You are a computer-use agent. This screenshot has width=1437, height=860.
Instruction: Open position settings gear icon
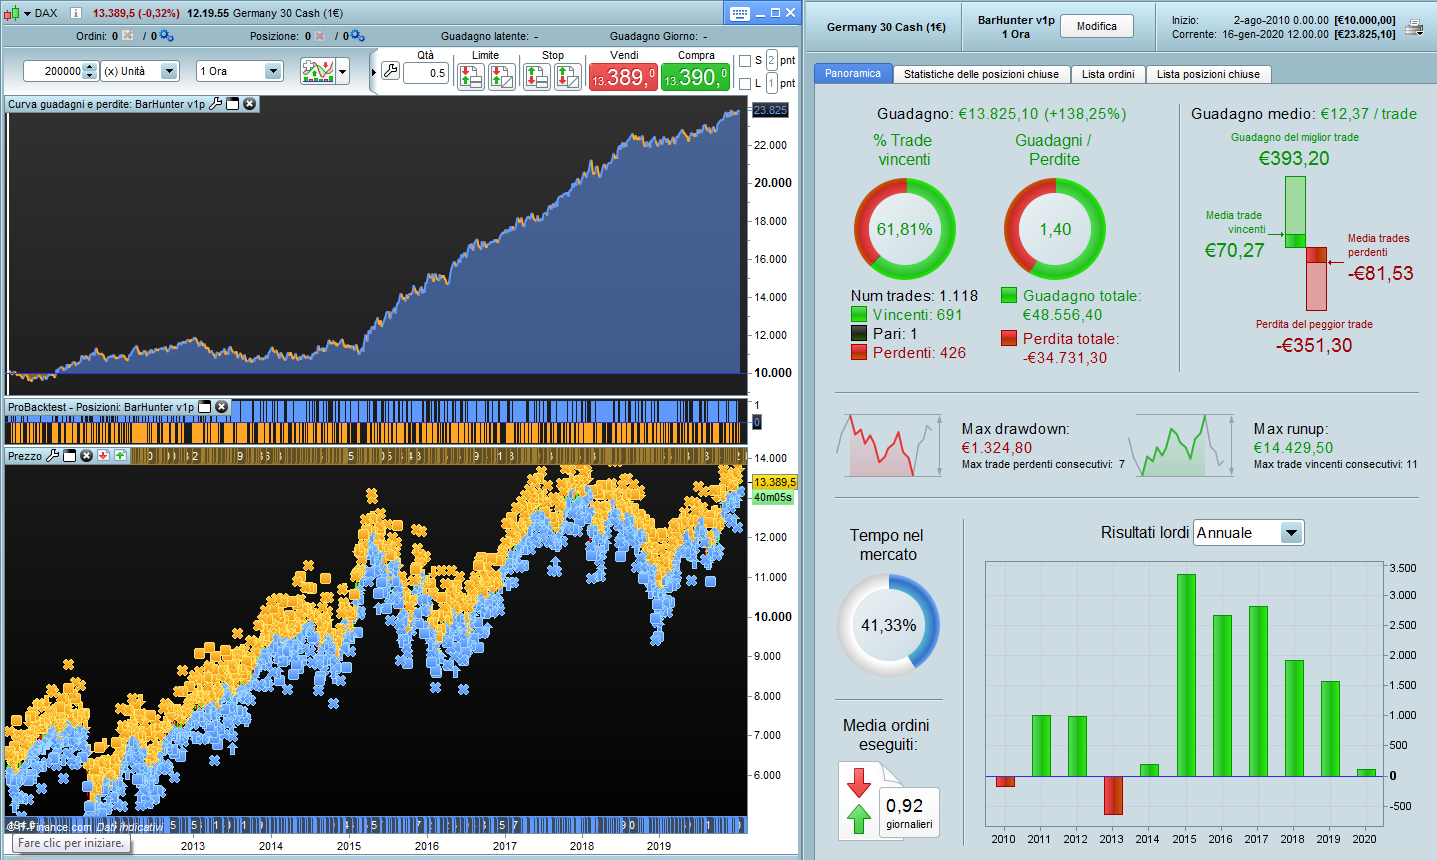tap(357, 36)
